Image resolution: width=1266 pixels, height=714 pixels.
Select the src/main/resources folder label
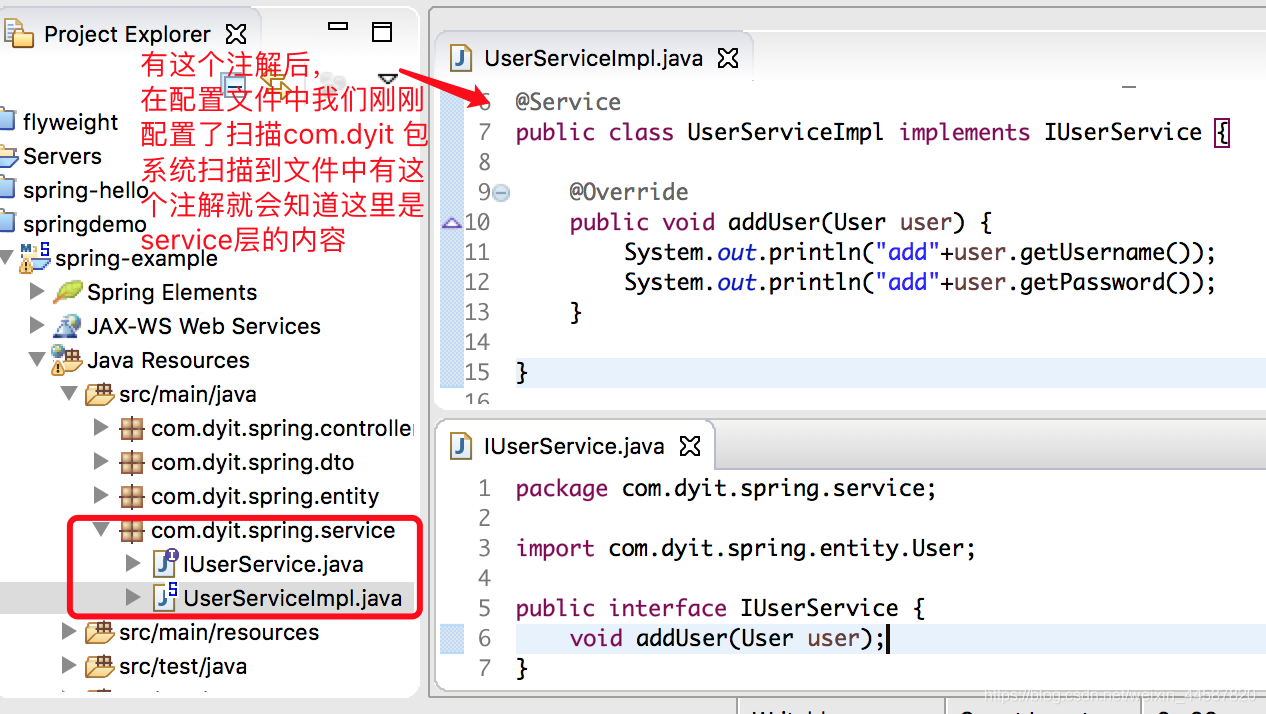pyautogui.click(x=219, y=632)
